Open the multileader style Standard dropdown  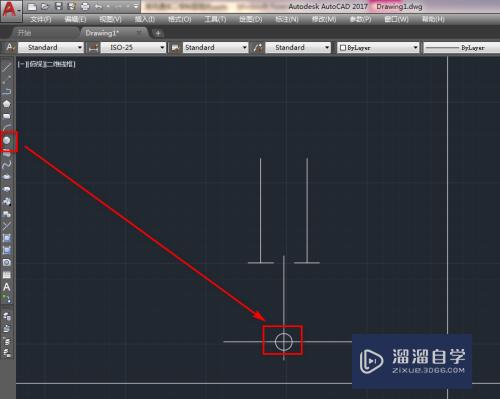(x=298, y=47)
